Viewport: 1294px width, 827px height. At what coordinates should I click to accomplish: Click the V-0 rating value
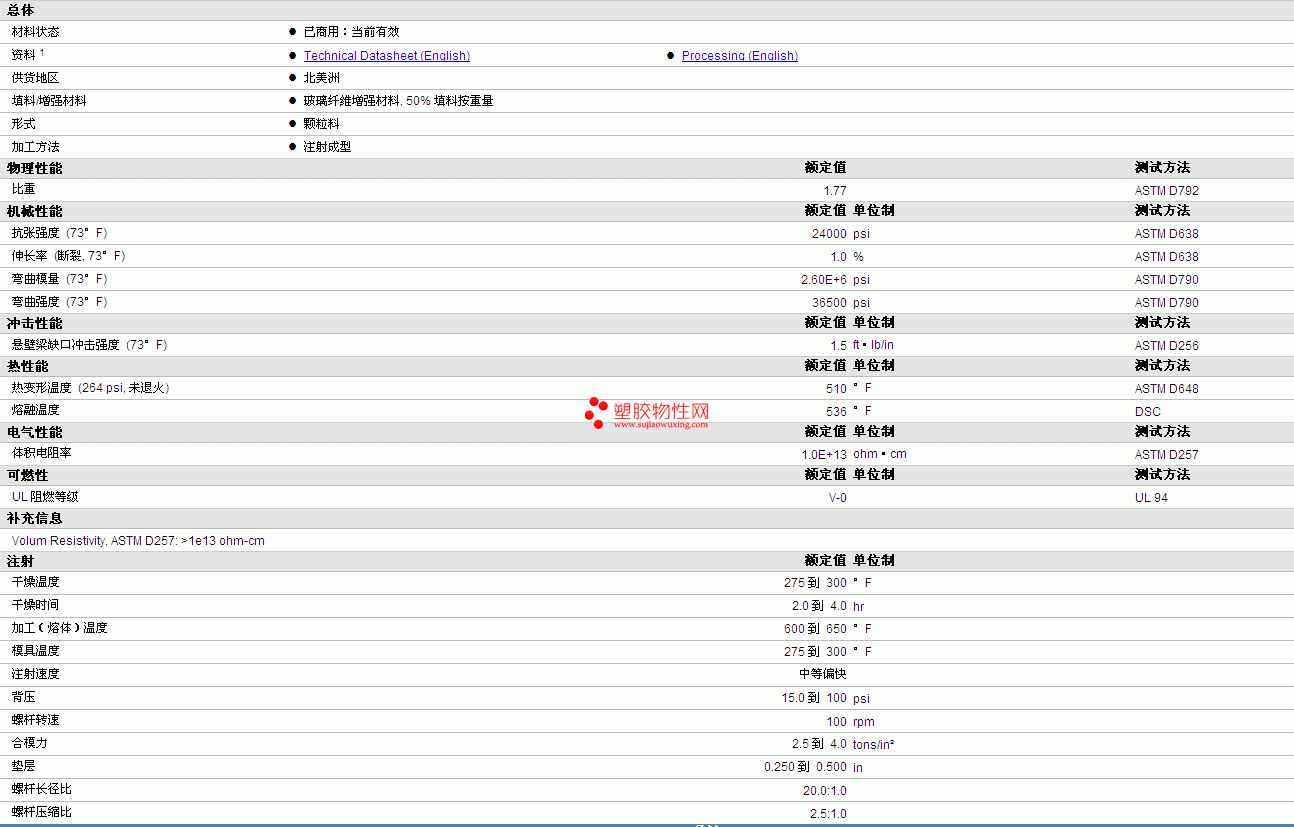click(x=837, y=498)
